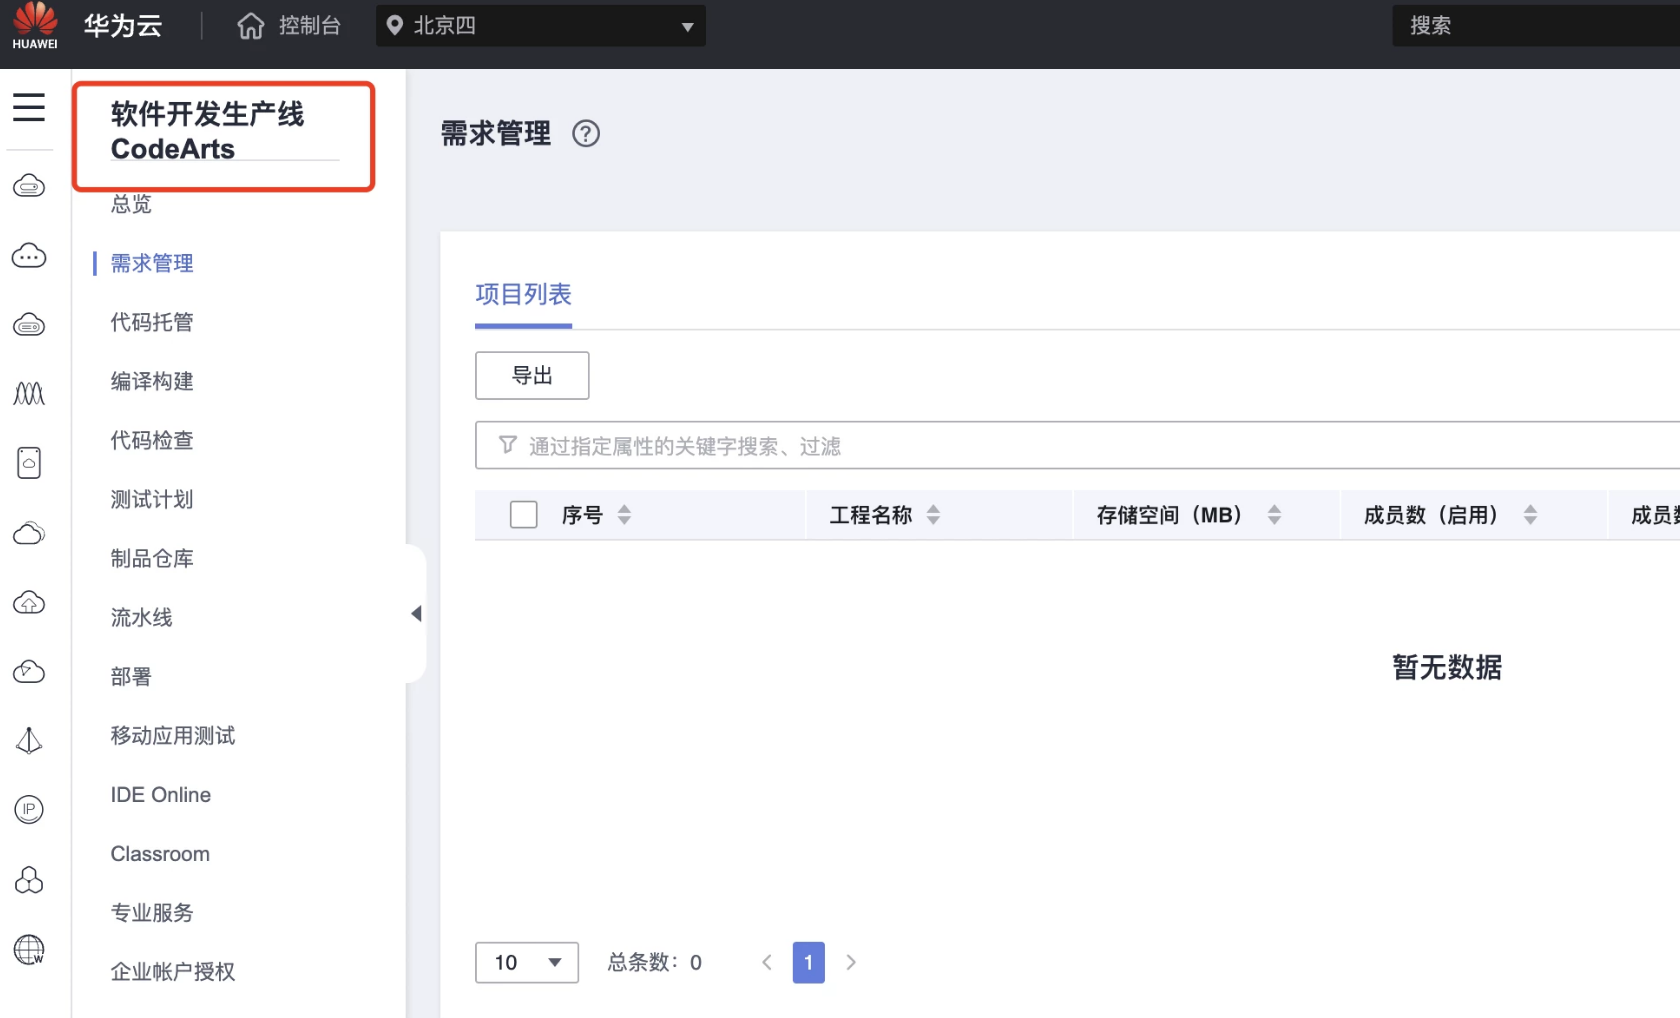The image size is (1680, 1018).
Task: Open 流水线 in the side menu
Action: coord(141,617)
